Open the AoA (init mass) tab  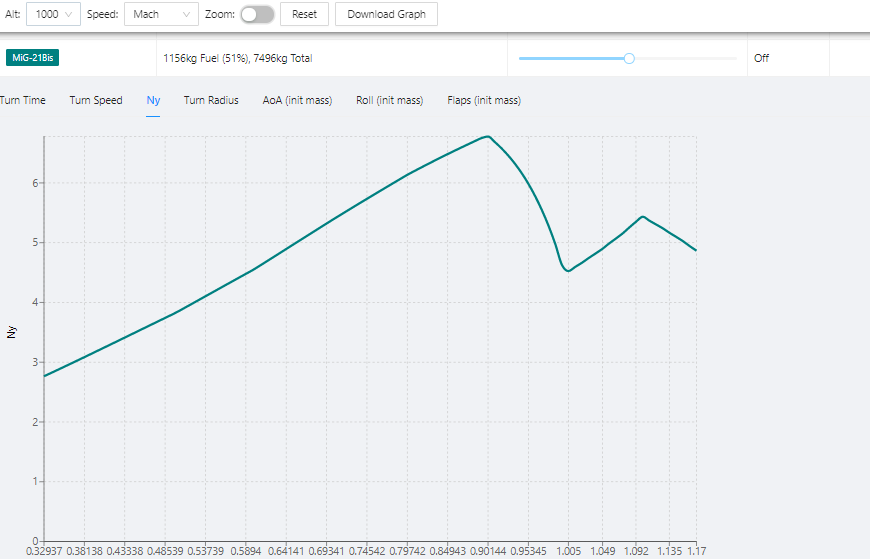click(x=297, y=100)
